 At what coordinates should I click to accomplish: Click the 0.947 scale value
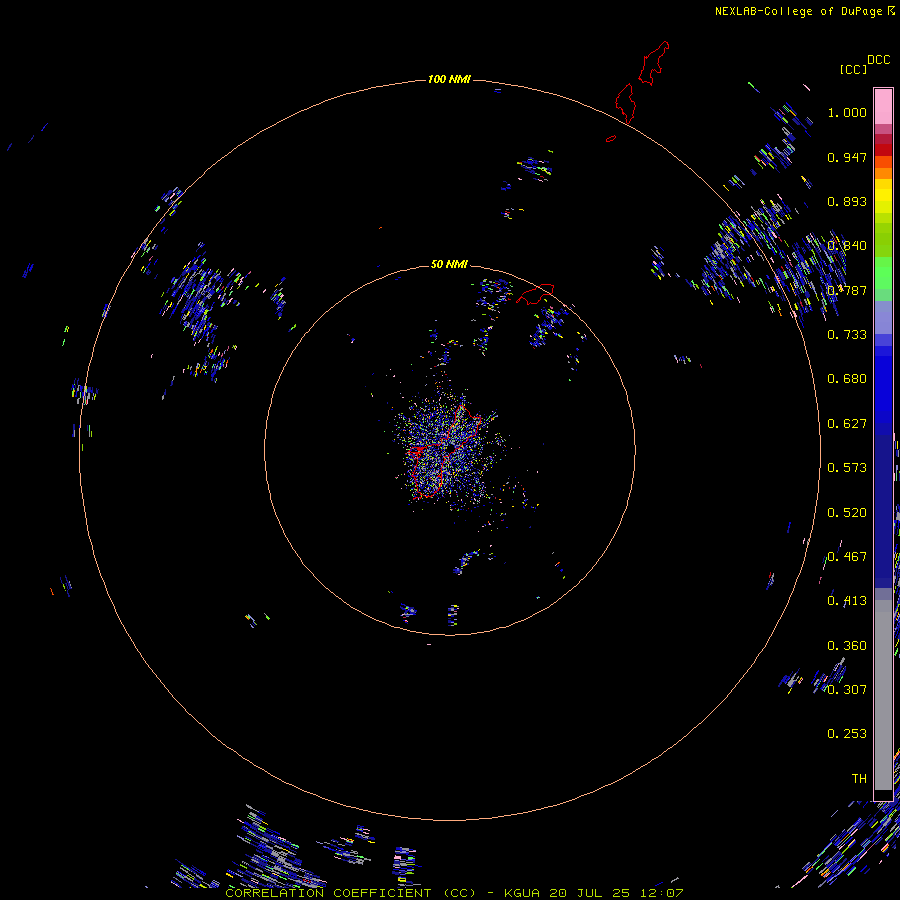847,157
